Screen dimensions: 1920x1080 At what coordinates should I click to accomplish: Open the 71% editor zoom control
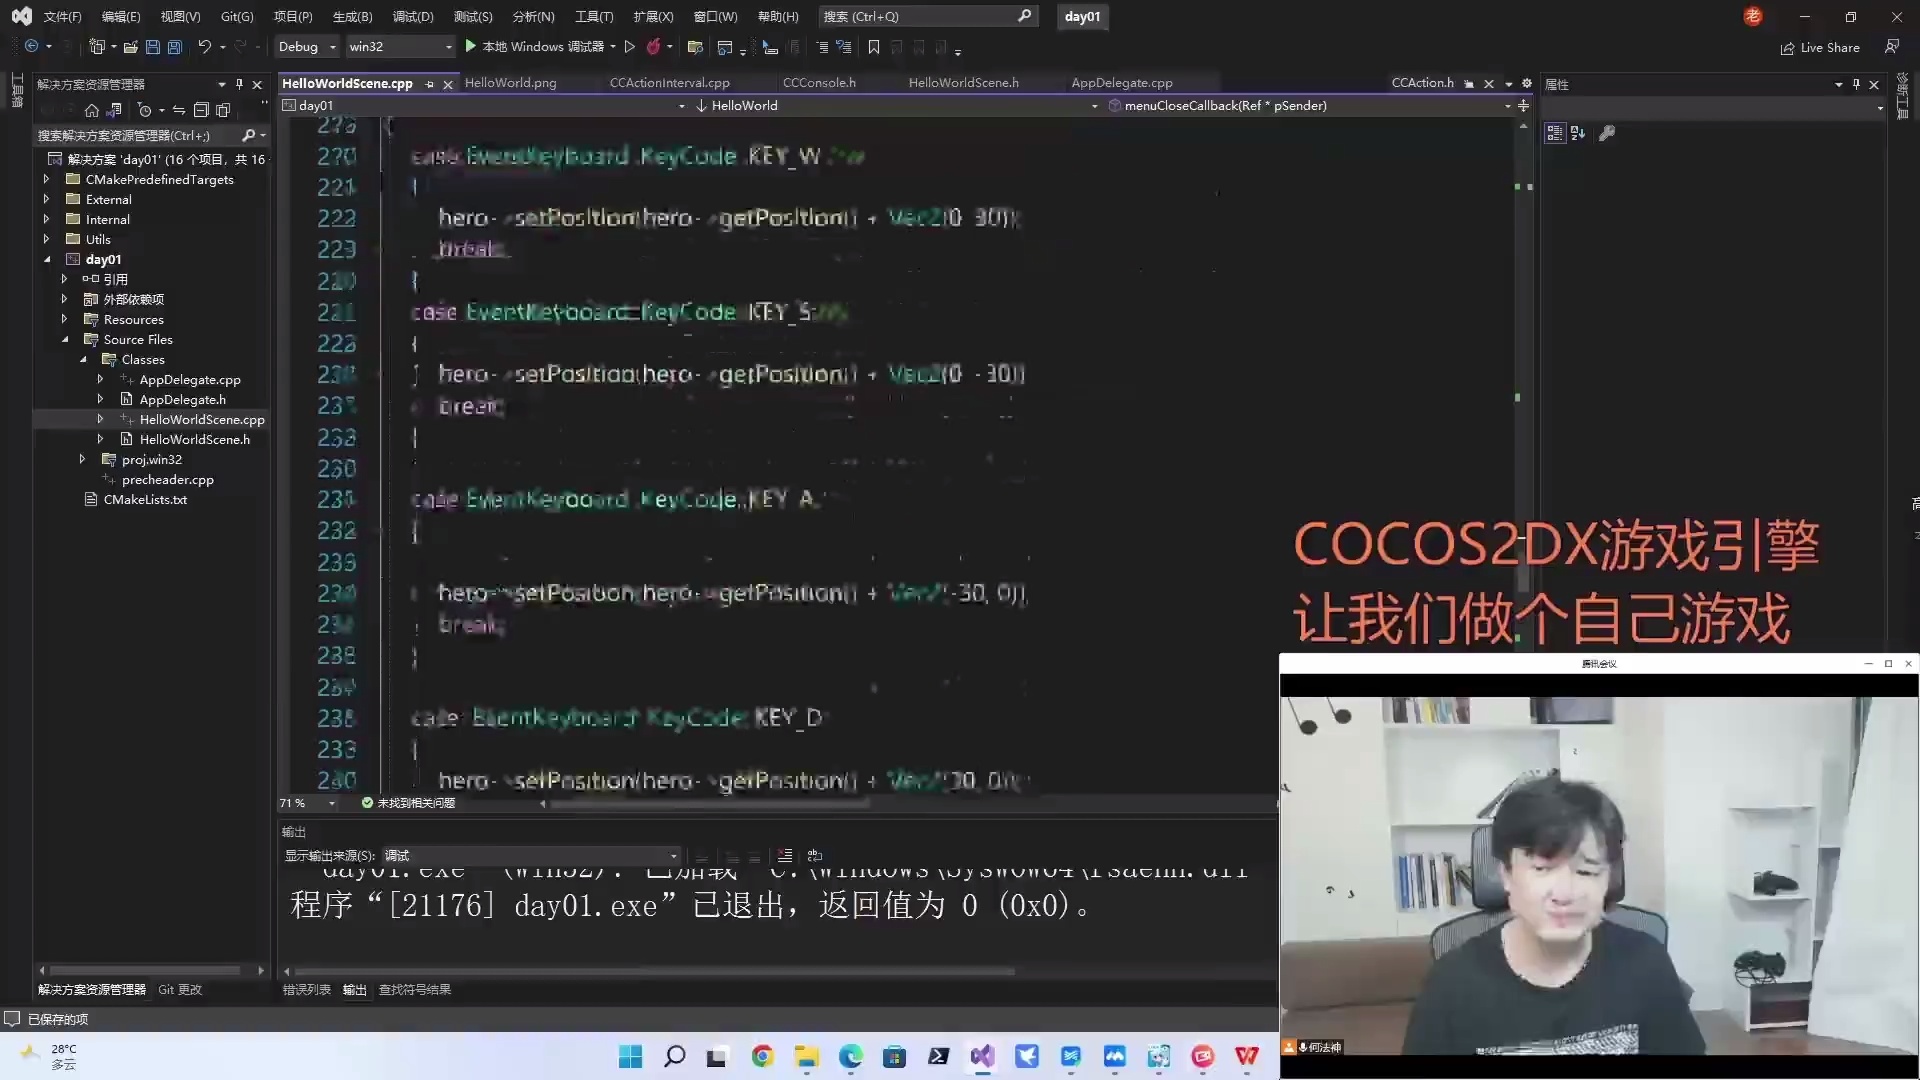coord(306,803)
